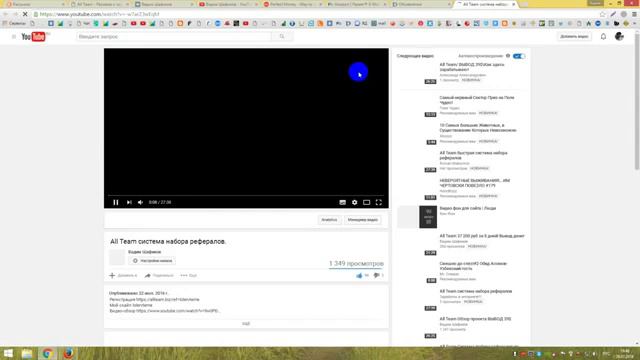Click the video progress bar
Screen dimensions: 640x360
pos(246,196)
